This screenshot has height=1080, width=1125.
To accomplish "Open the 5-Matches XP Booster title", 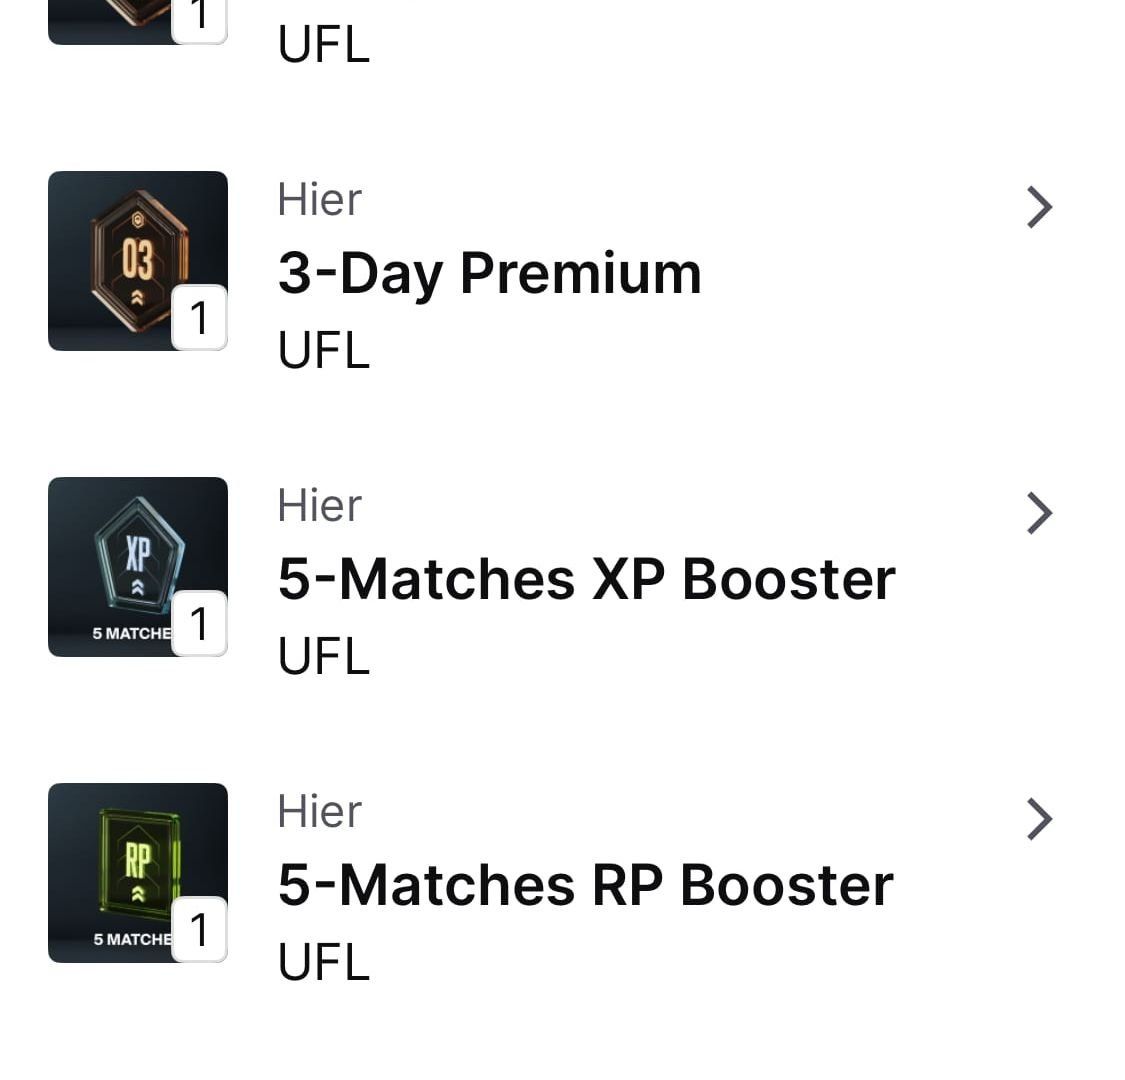I will pos(587,579).
